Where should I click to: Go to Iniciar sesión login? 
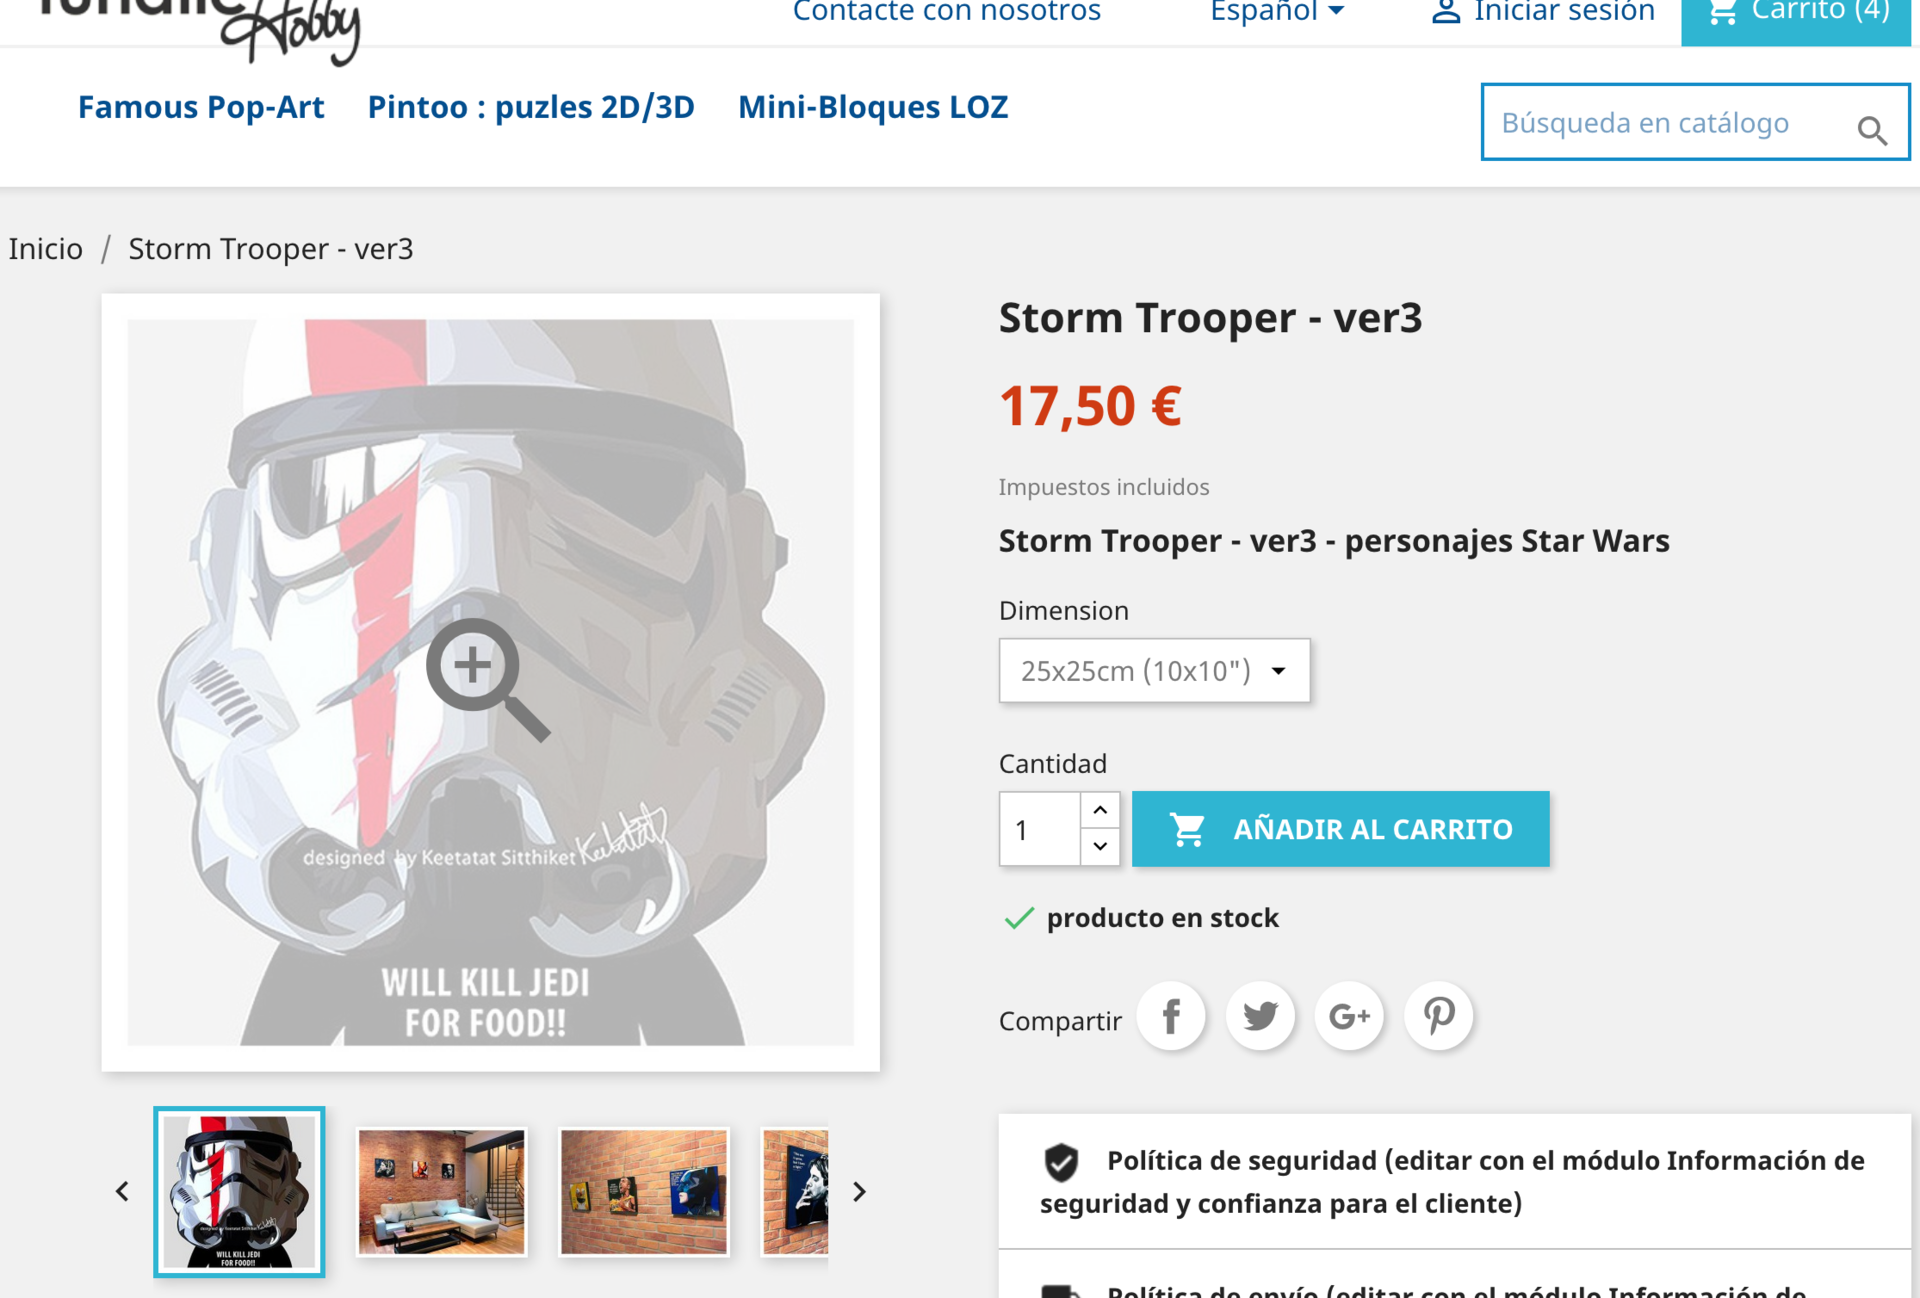pyautogui.click(x=1543, y=12)
